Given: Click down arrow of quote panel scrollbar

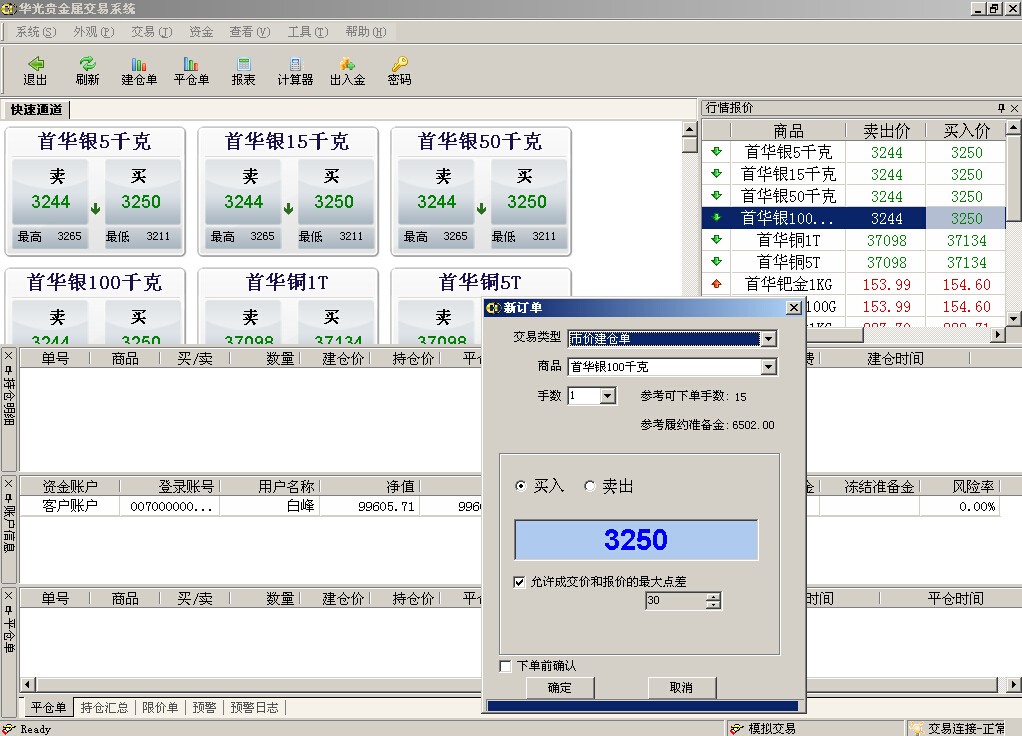Looking at the screenshot, I should click(1014, 319).
